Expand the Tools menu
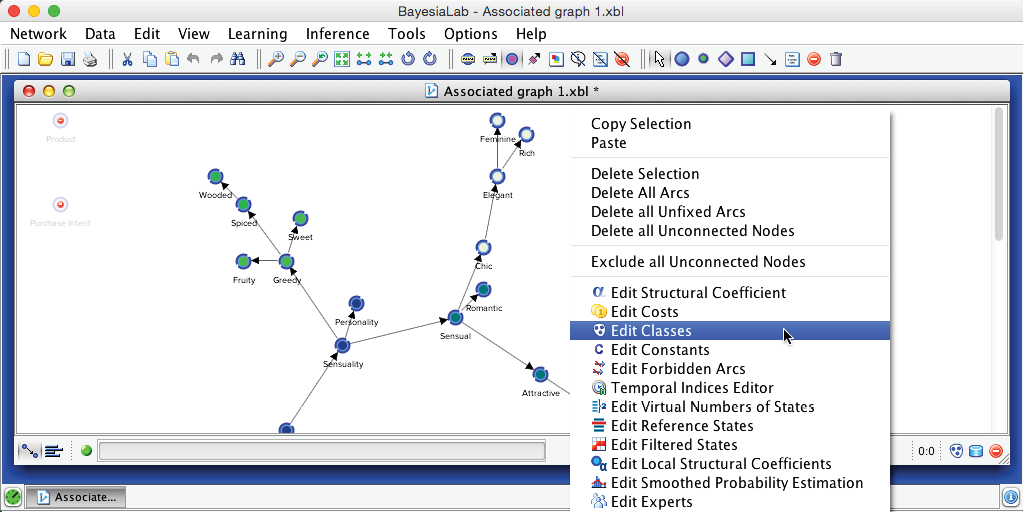Screen dimensions: 1023x512 406,34
